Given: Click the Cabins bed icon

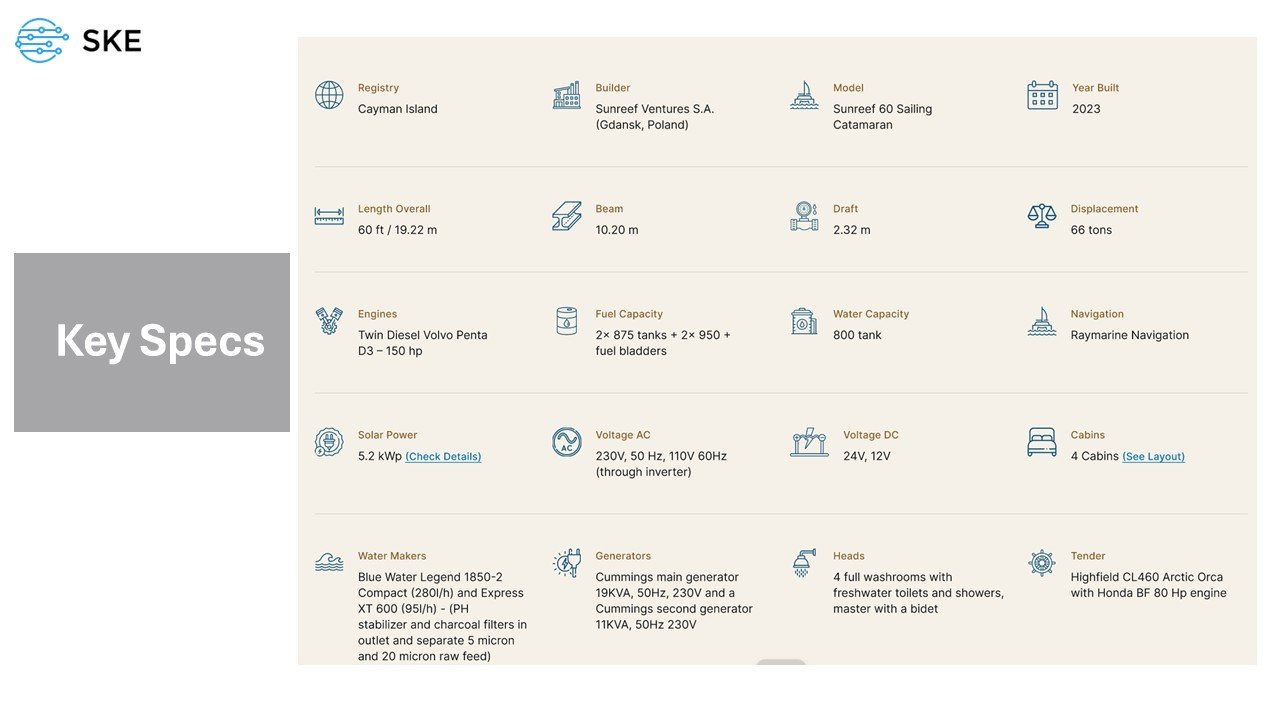Looking at the screenshot, I should (x=1042, y=442).
